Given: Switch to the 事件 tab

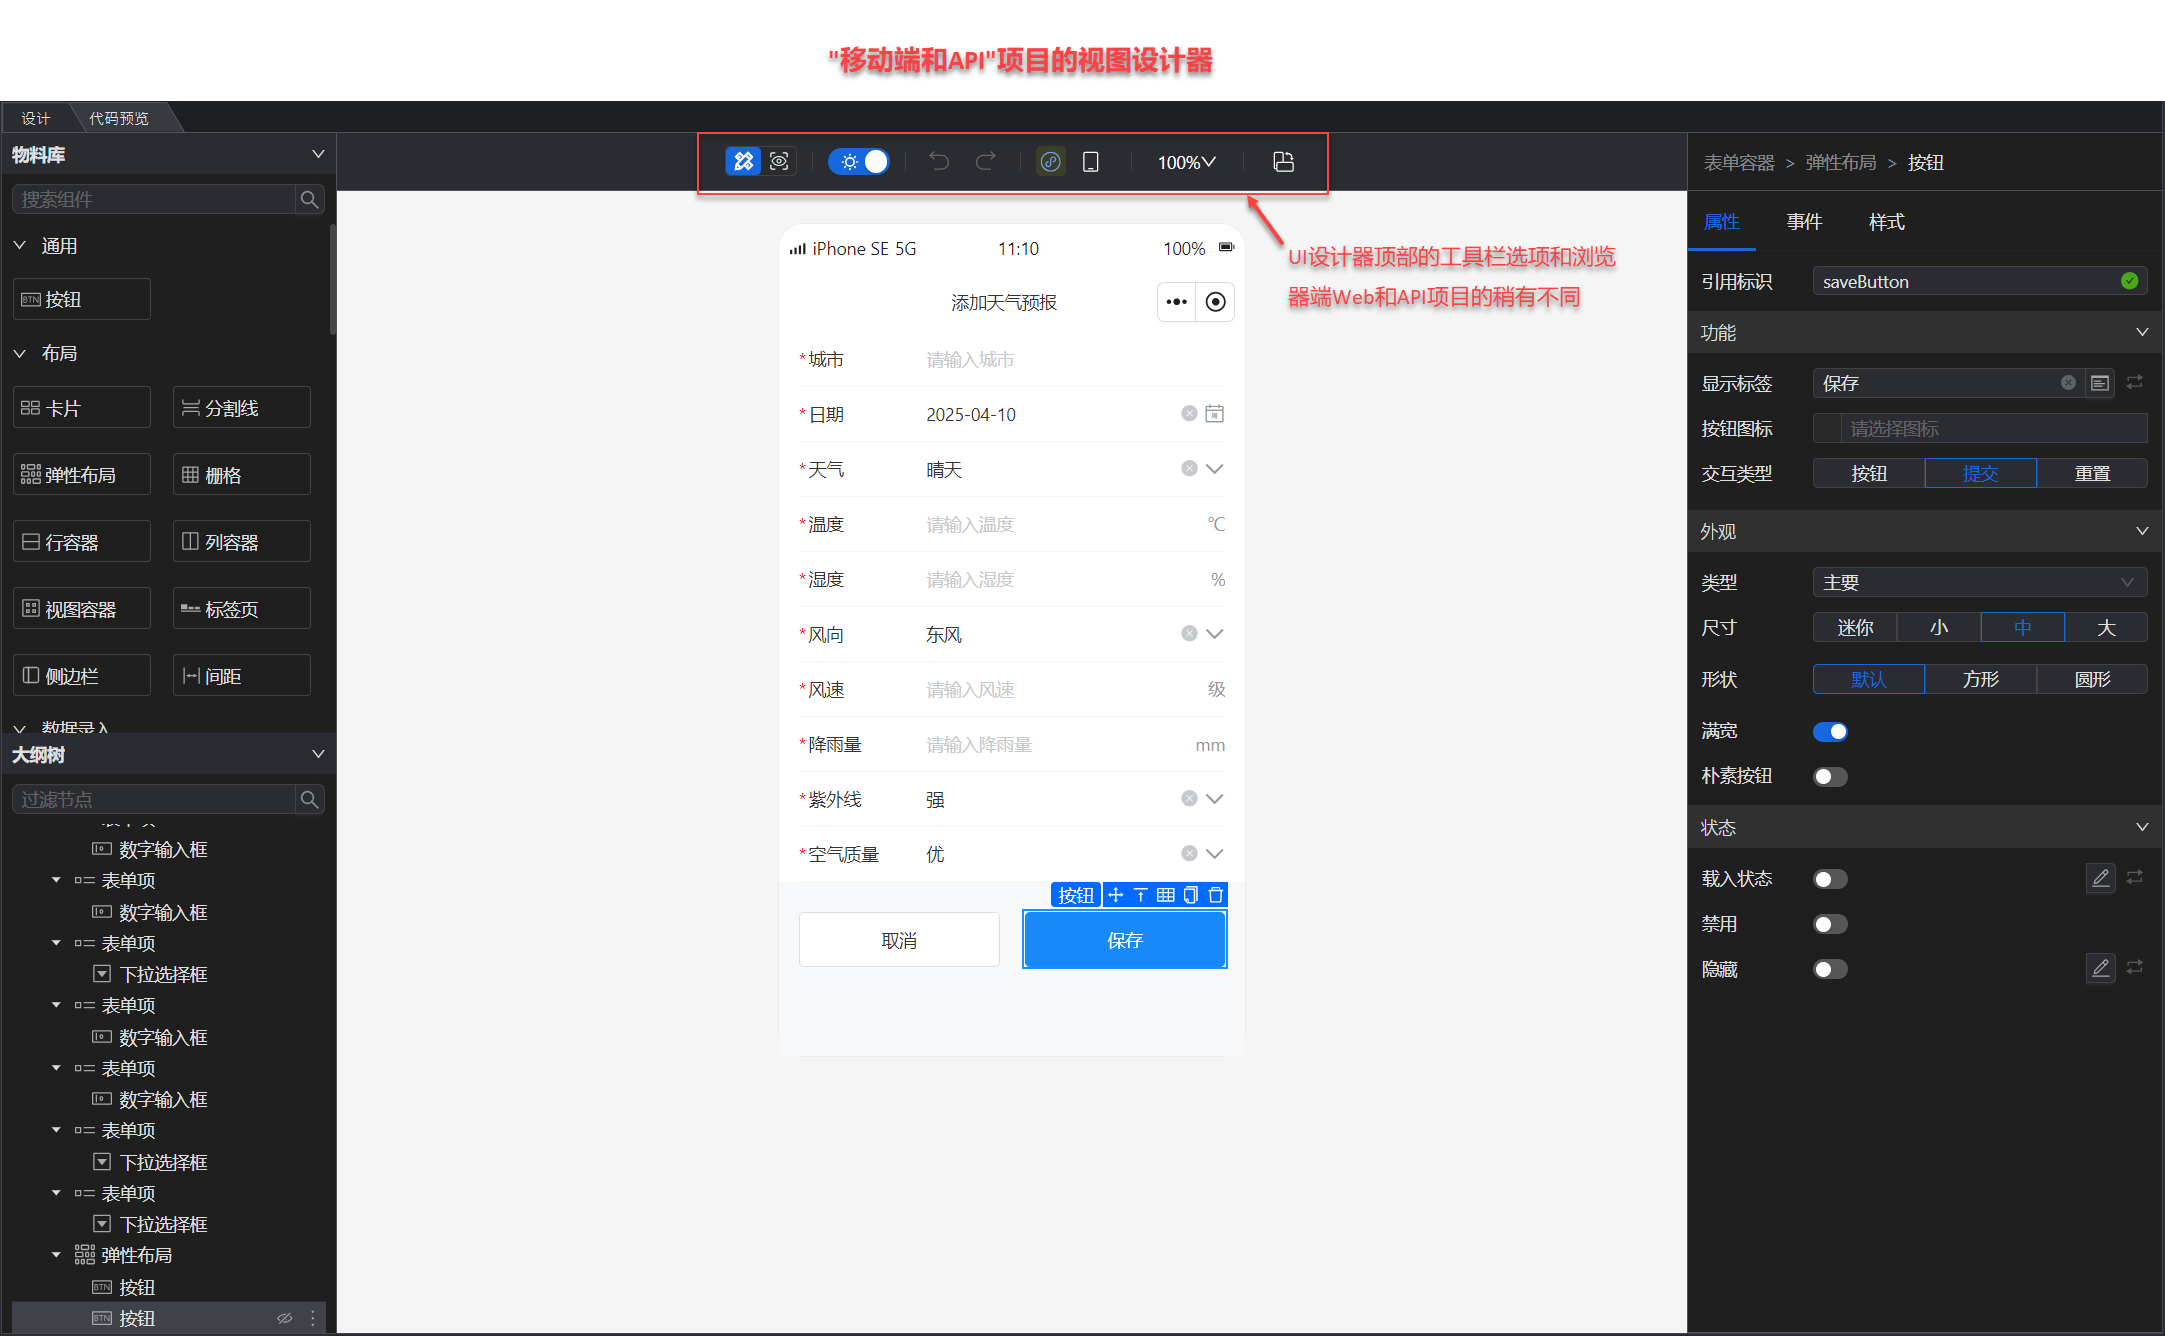Looking at the screenshot, I should pos(1804,222).
